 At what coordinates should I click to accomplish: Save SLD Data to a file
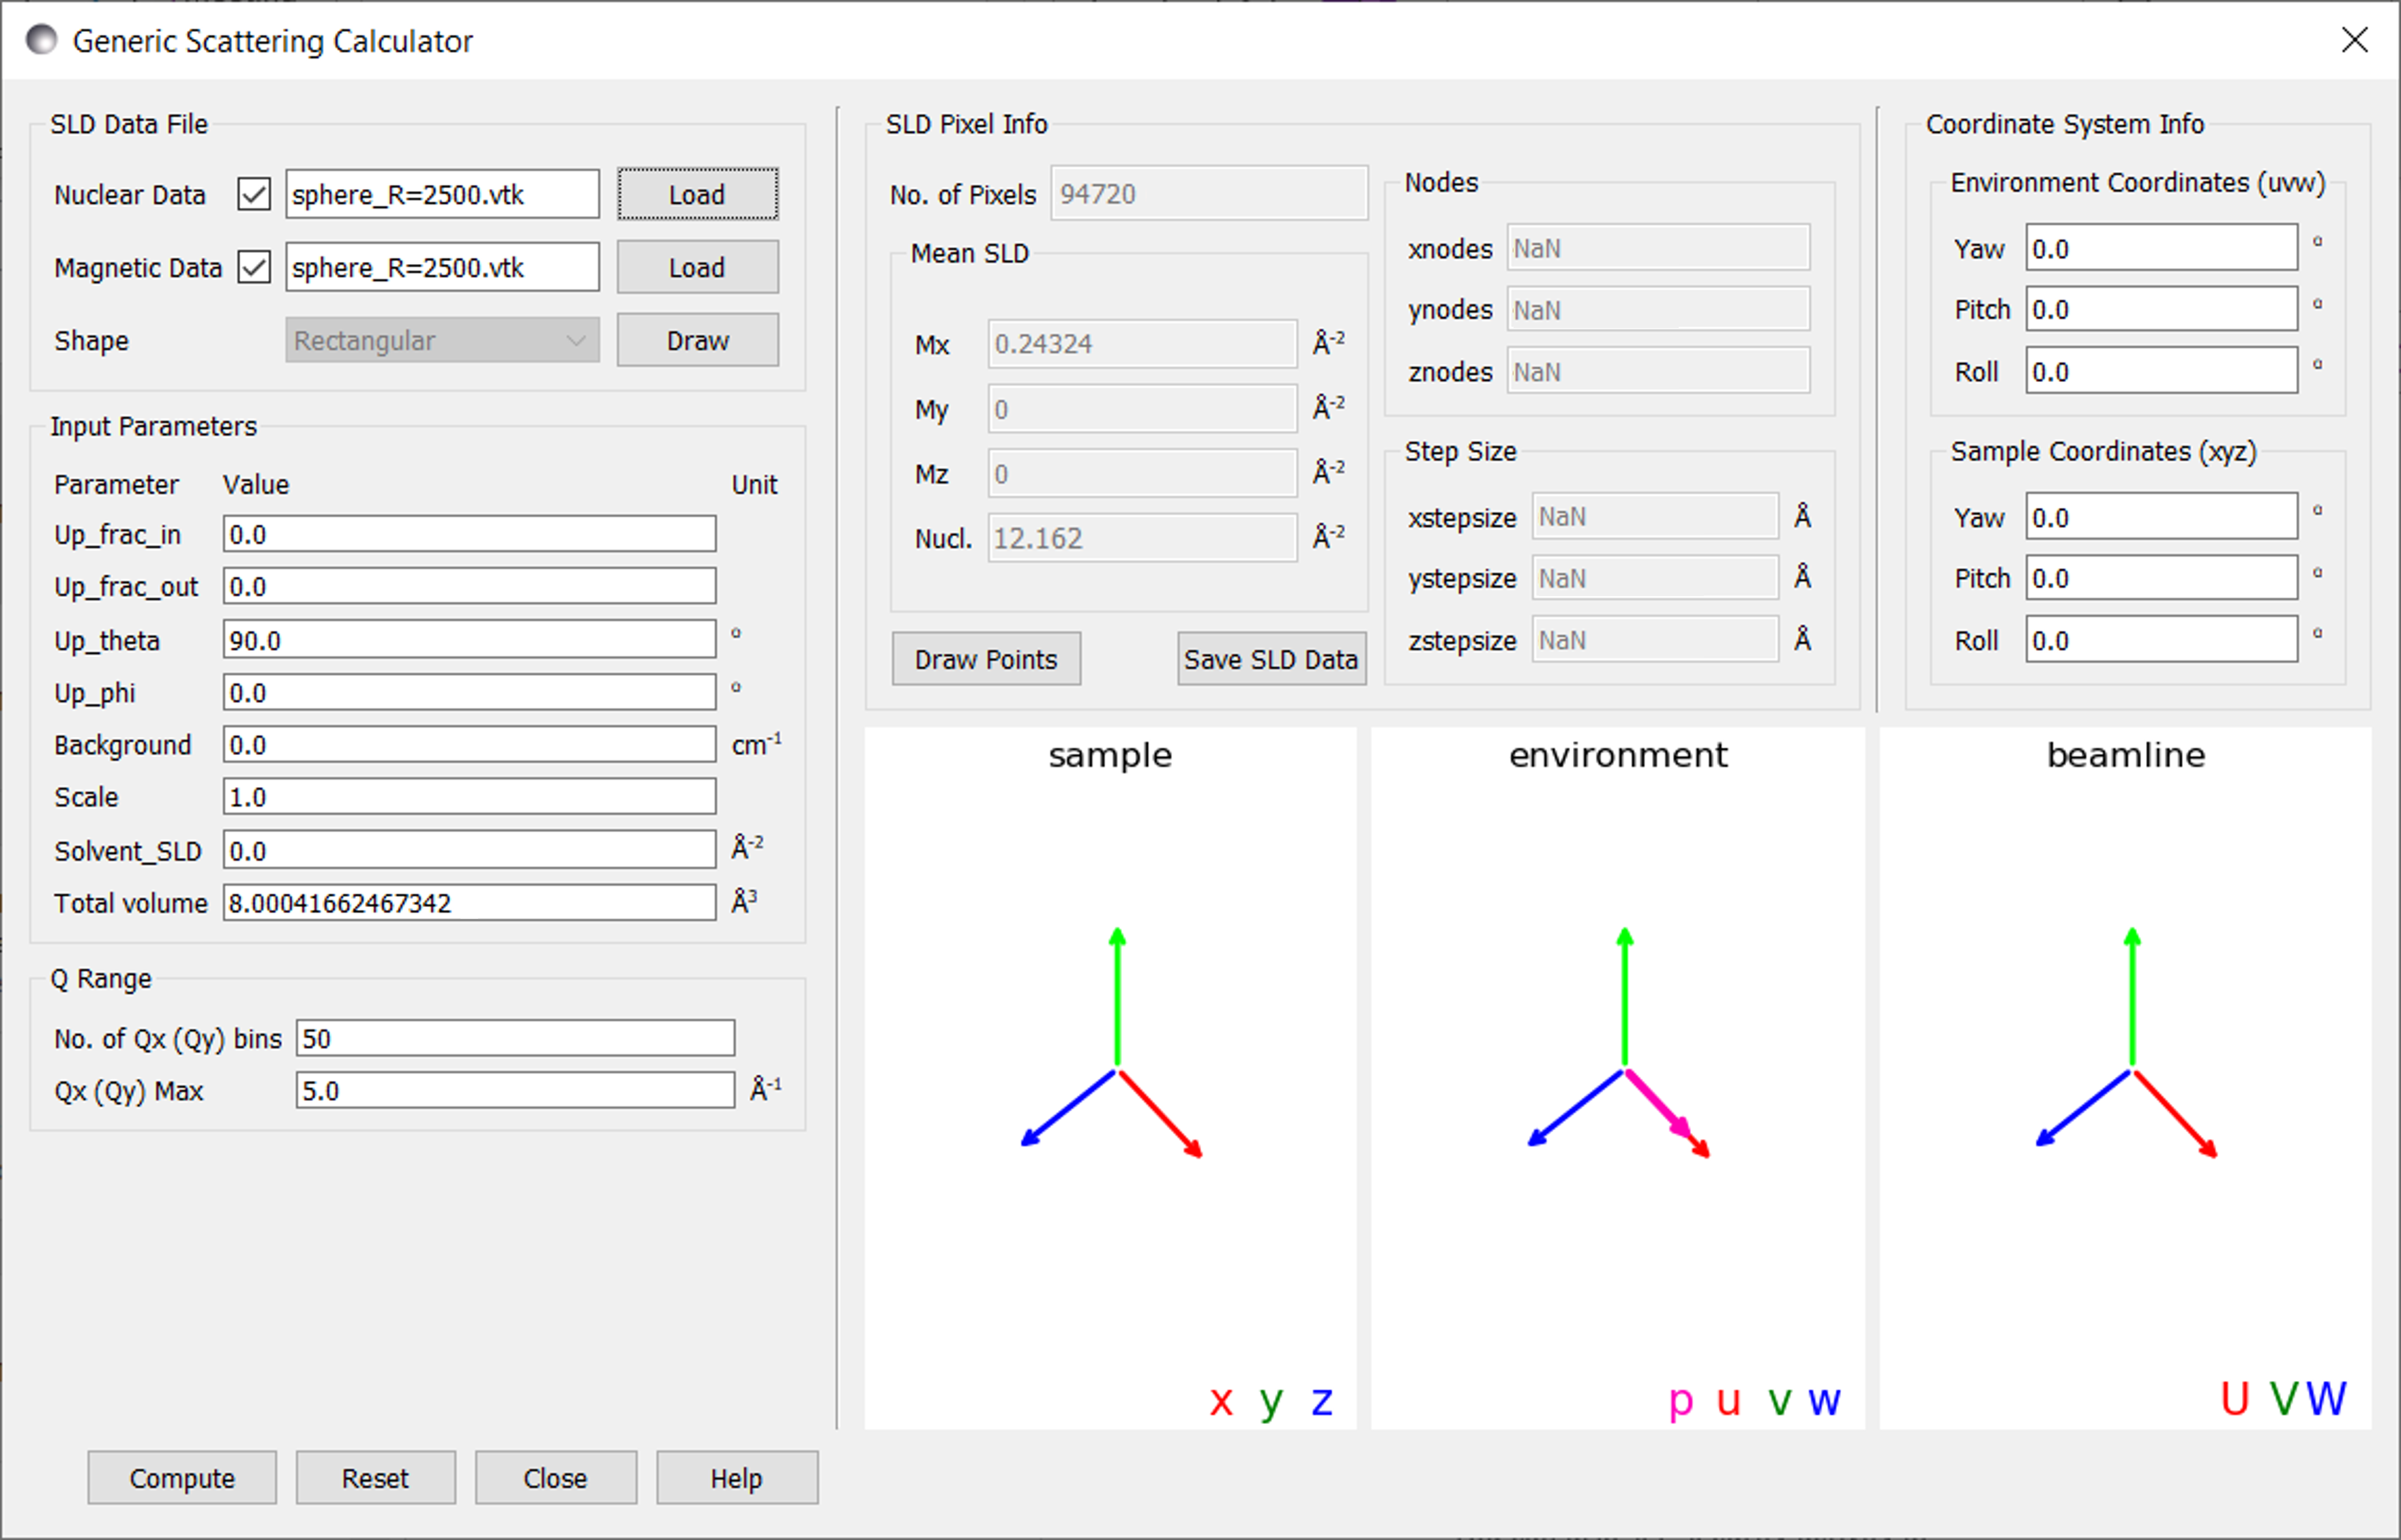tap(1271, 658)
